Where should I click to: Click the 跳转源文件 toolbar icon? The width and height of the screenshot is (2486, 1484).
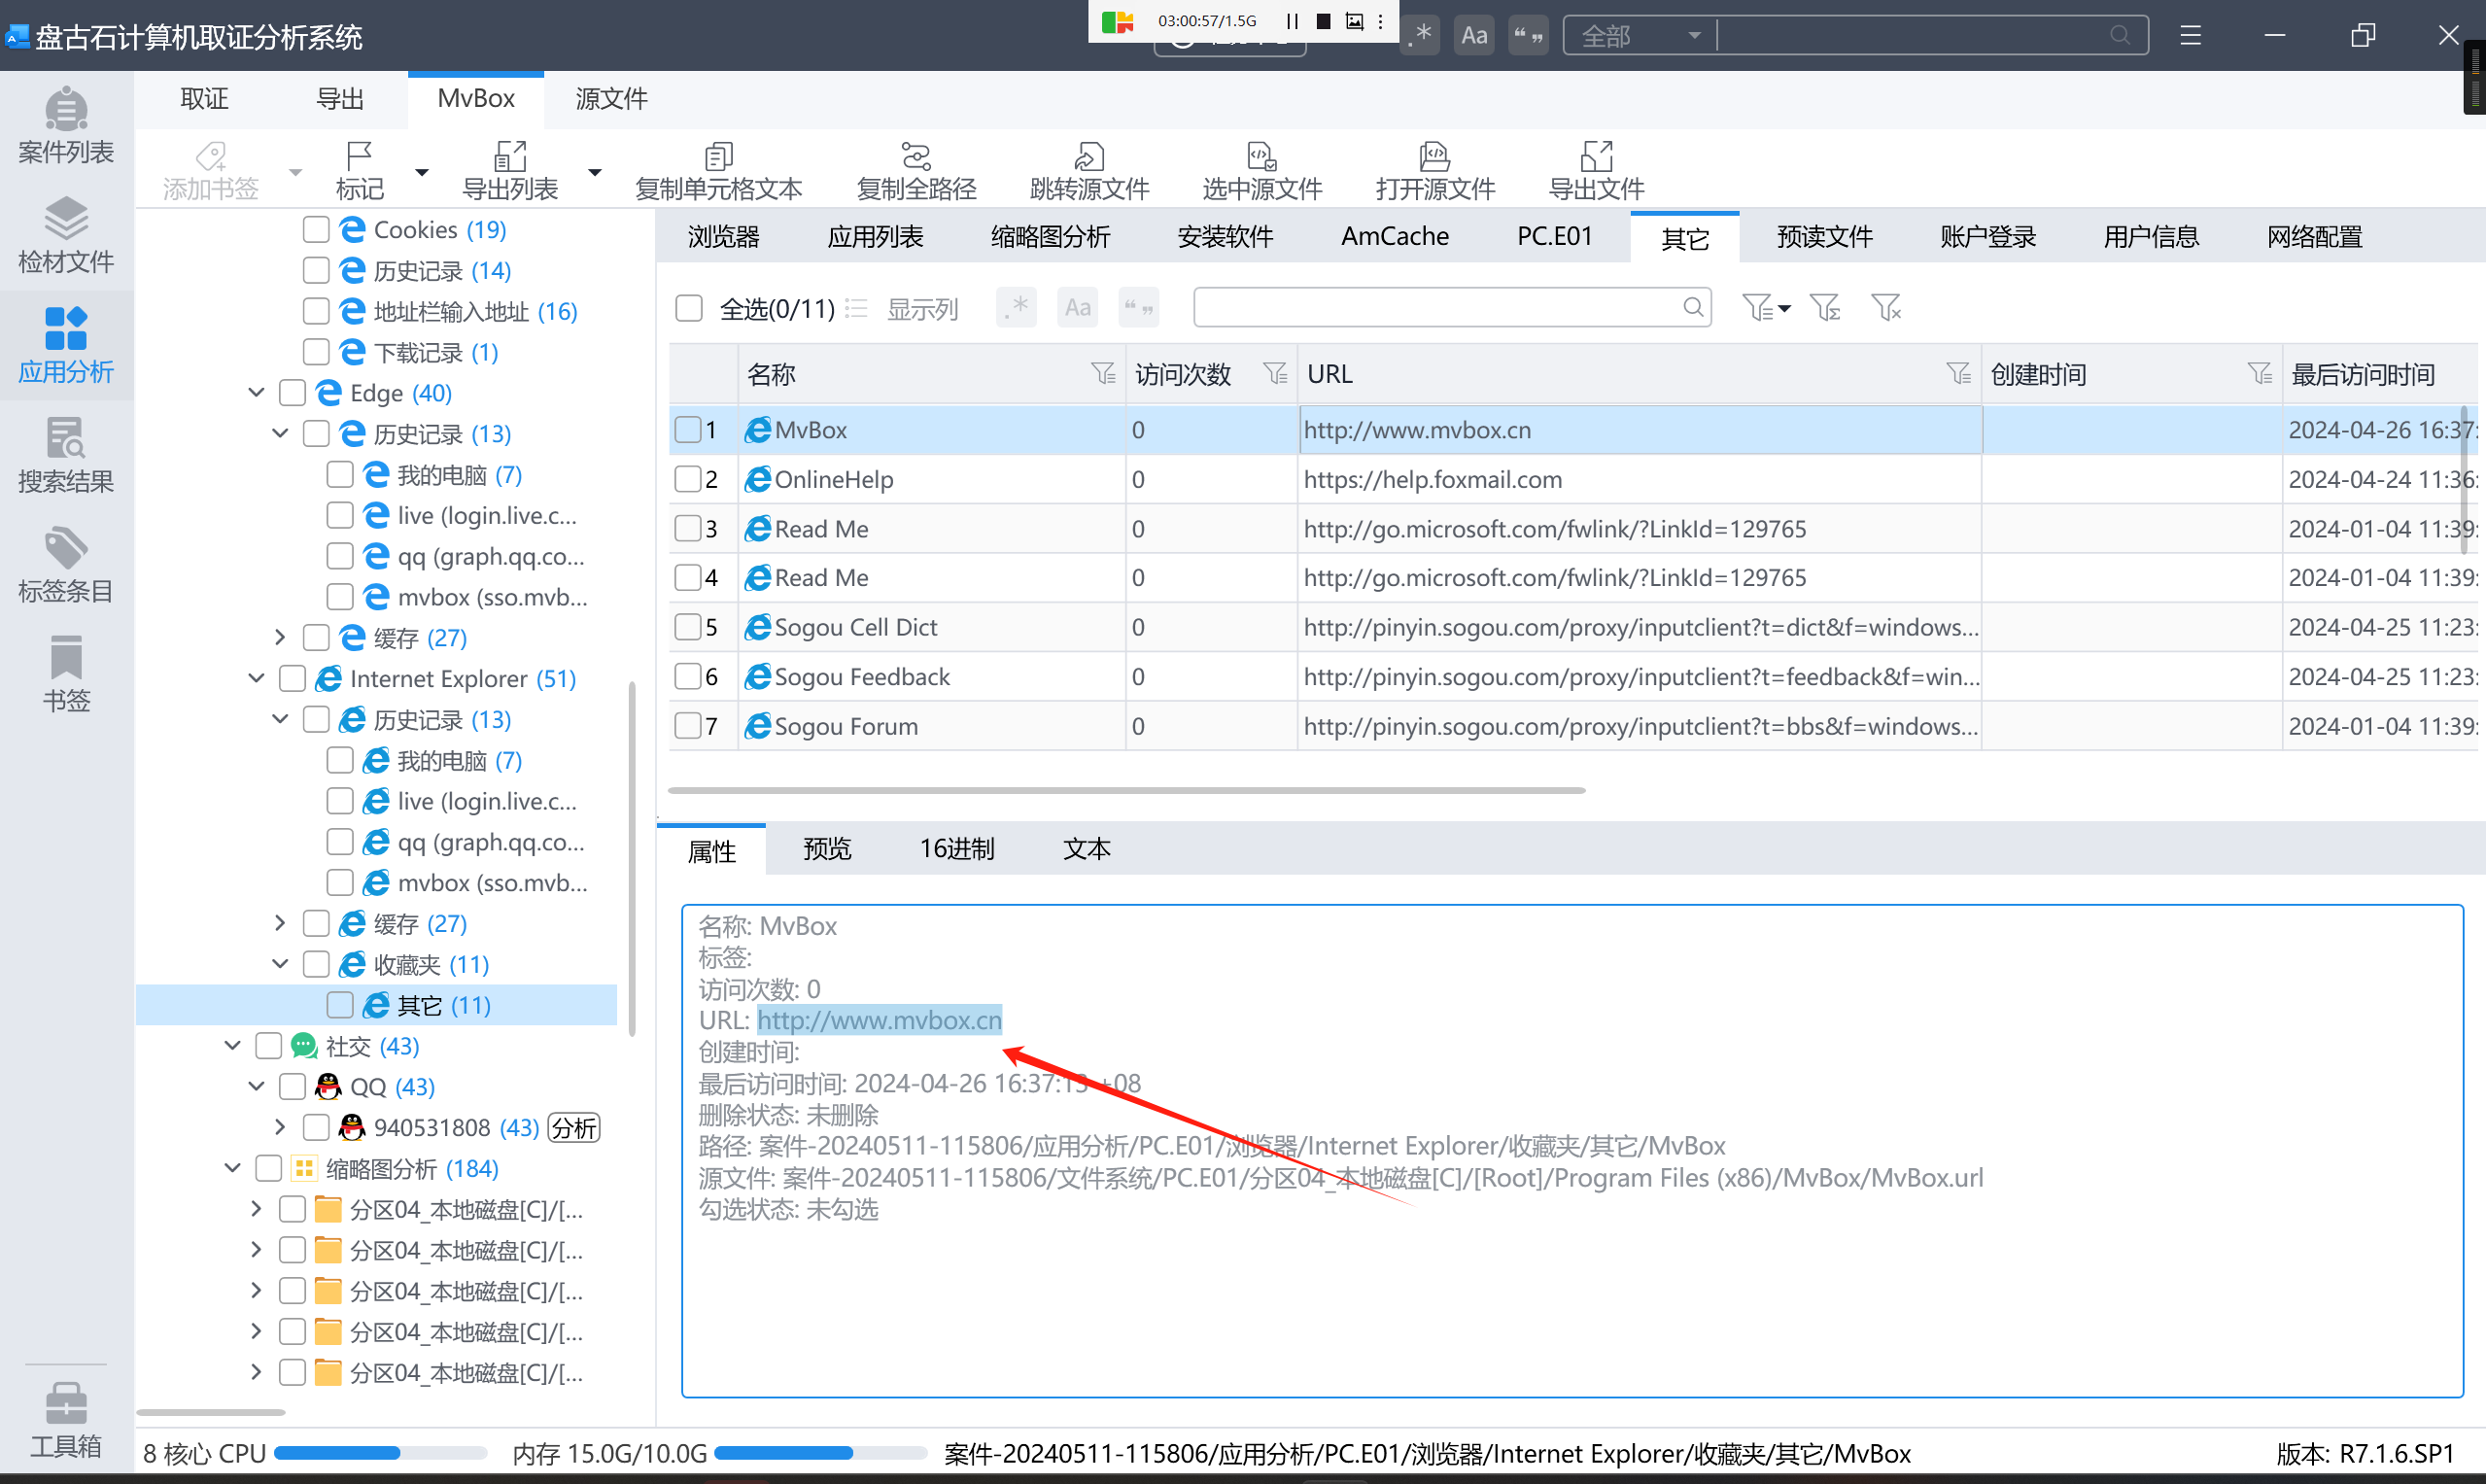click(1089, 170)
